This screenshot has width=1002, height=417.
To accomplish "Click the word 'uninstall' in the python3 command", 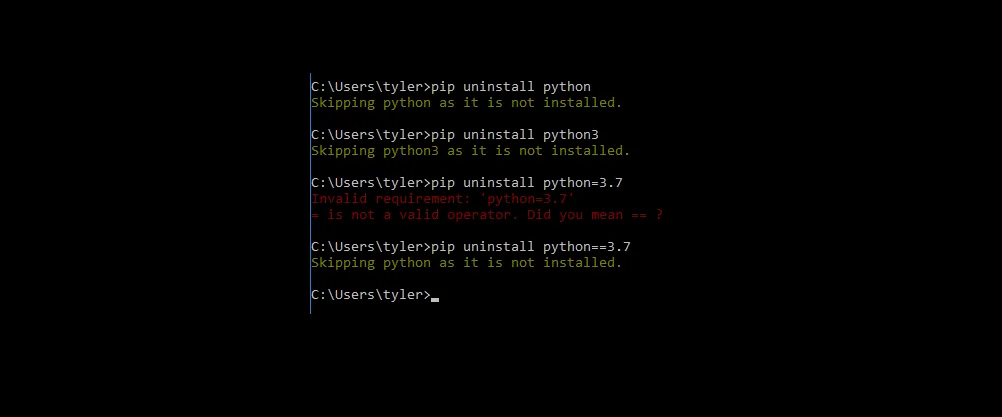I will pos(498,135).
